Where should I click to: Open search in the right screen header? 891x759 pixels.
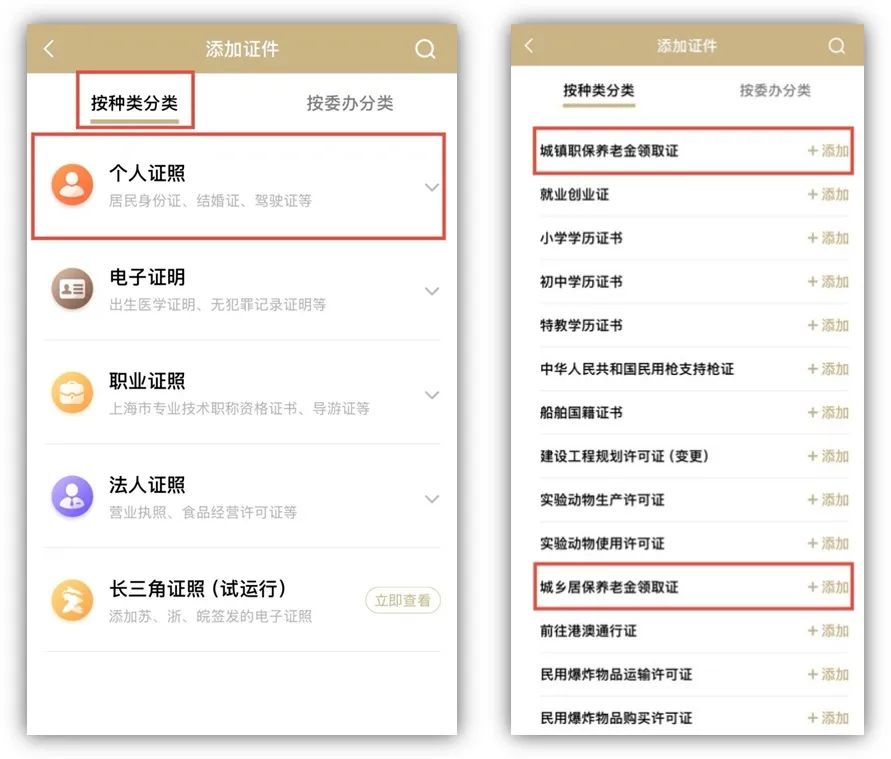click(836, 45)
